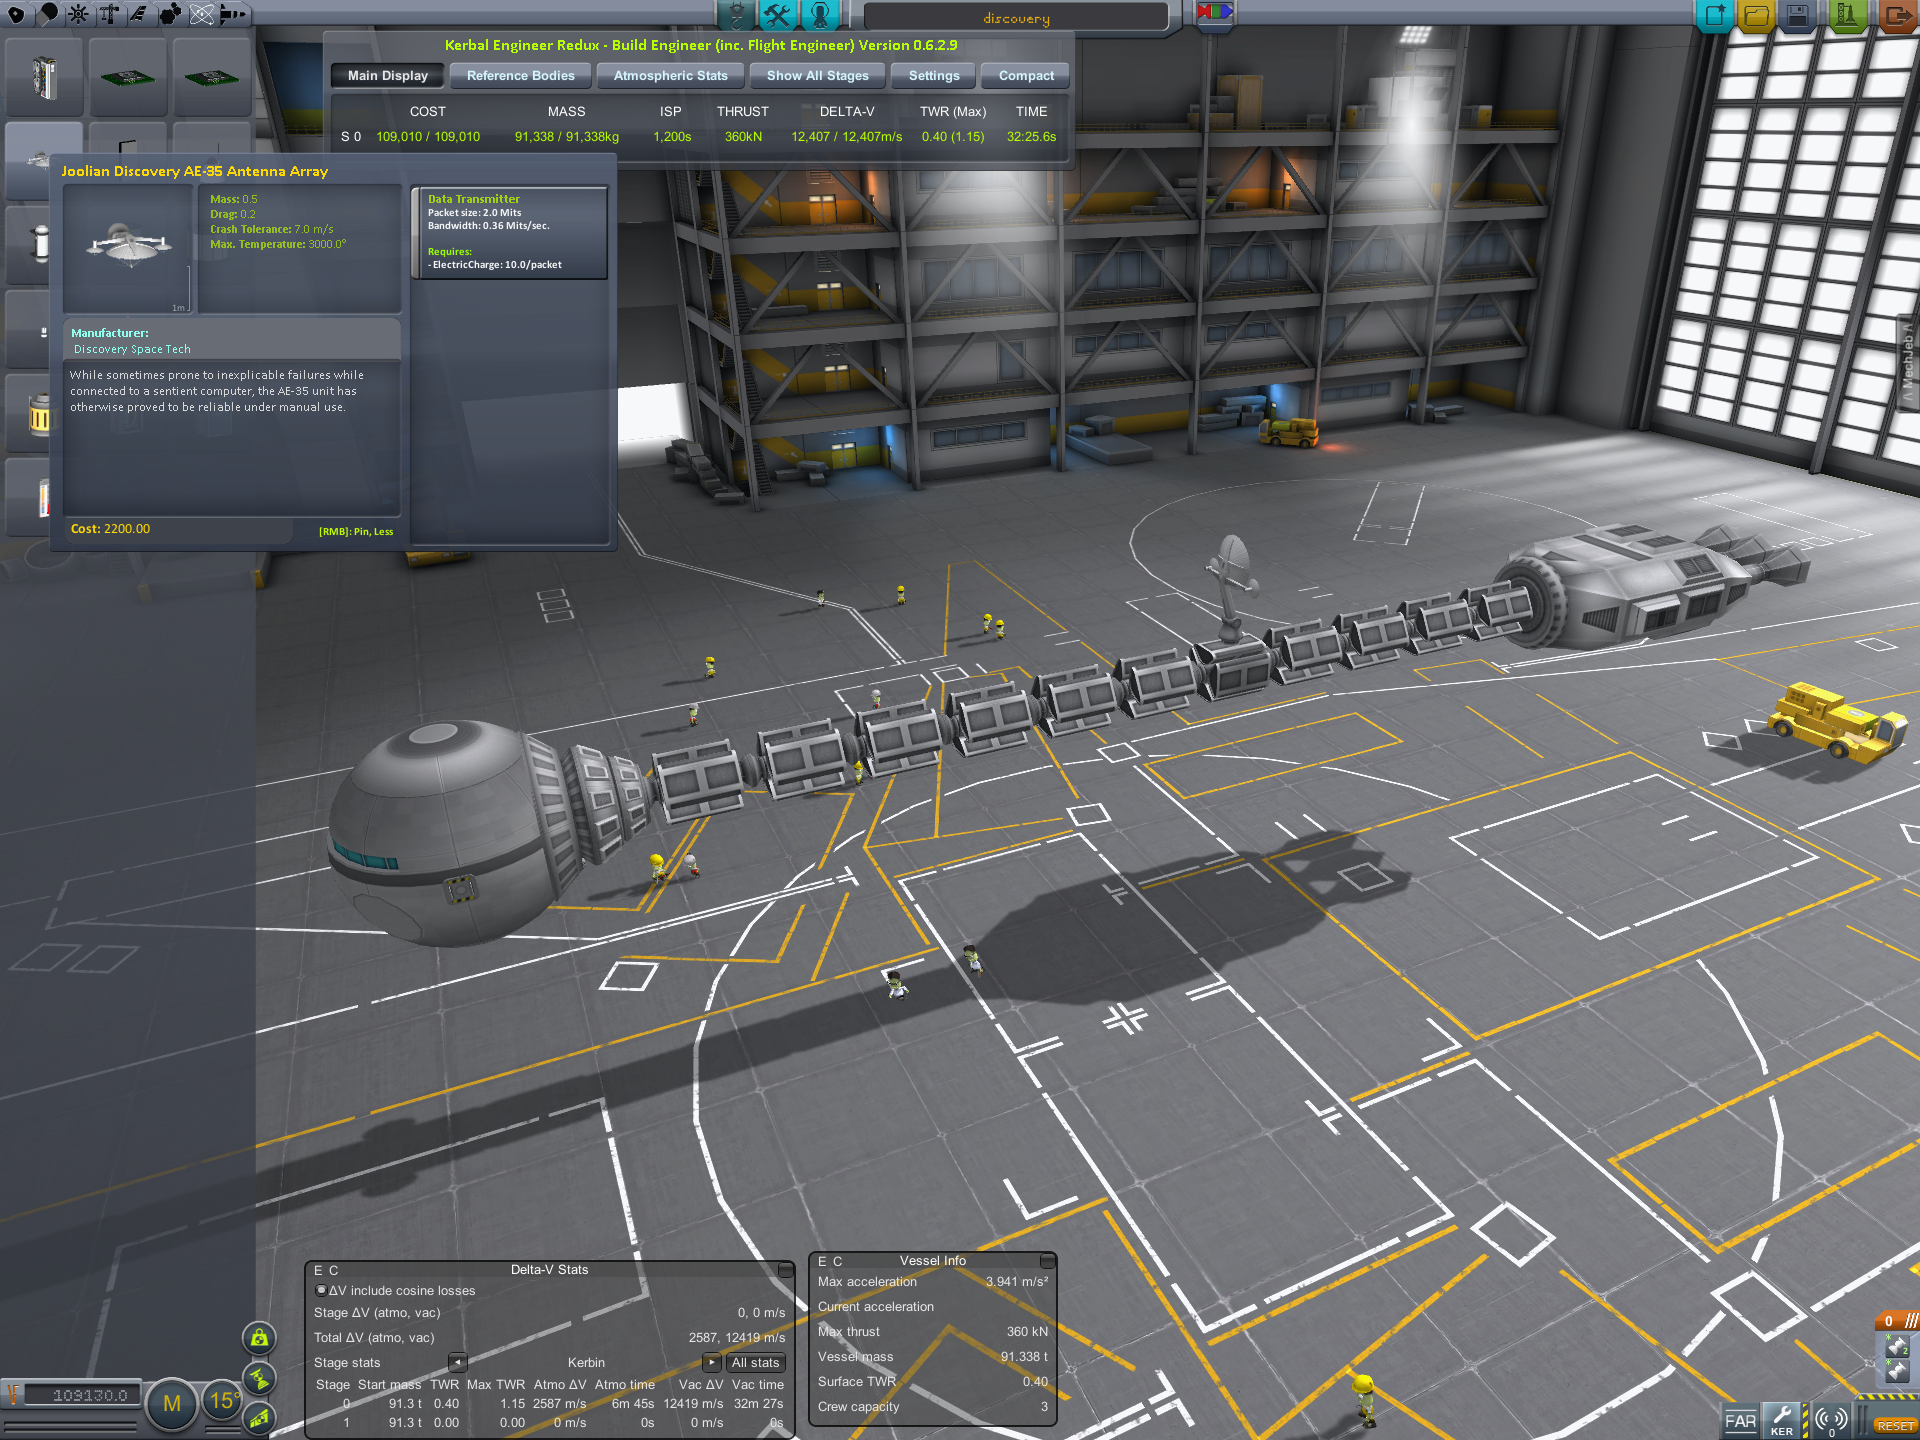Open the Pods parts category

pos(16,14)
